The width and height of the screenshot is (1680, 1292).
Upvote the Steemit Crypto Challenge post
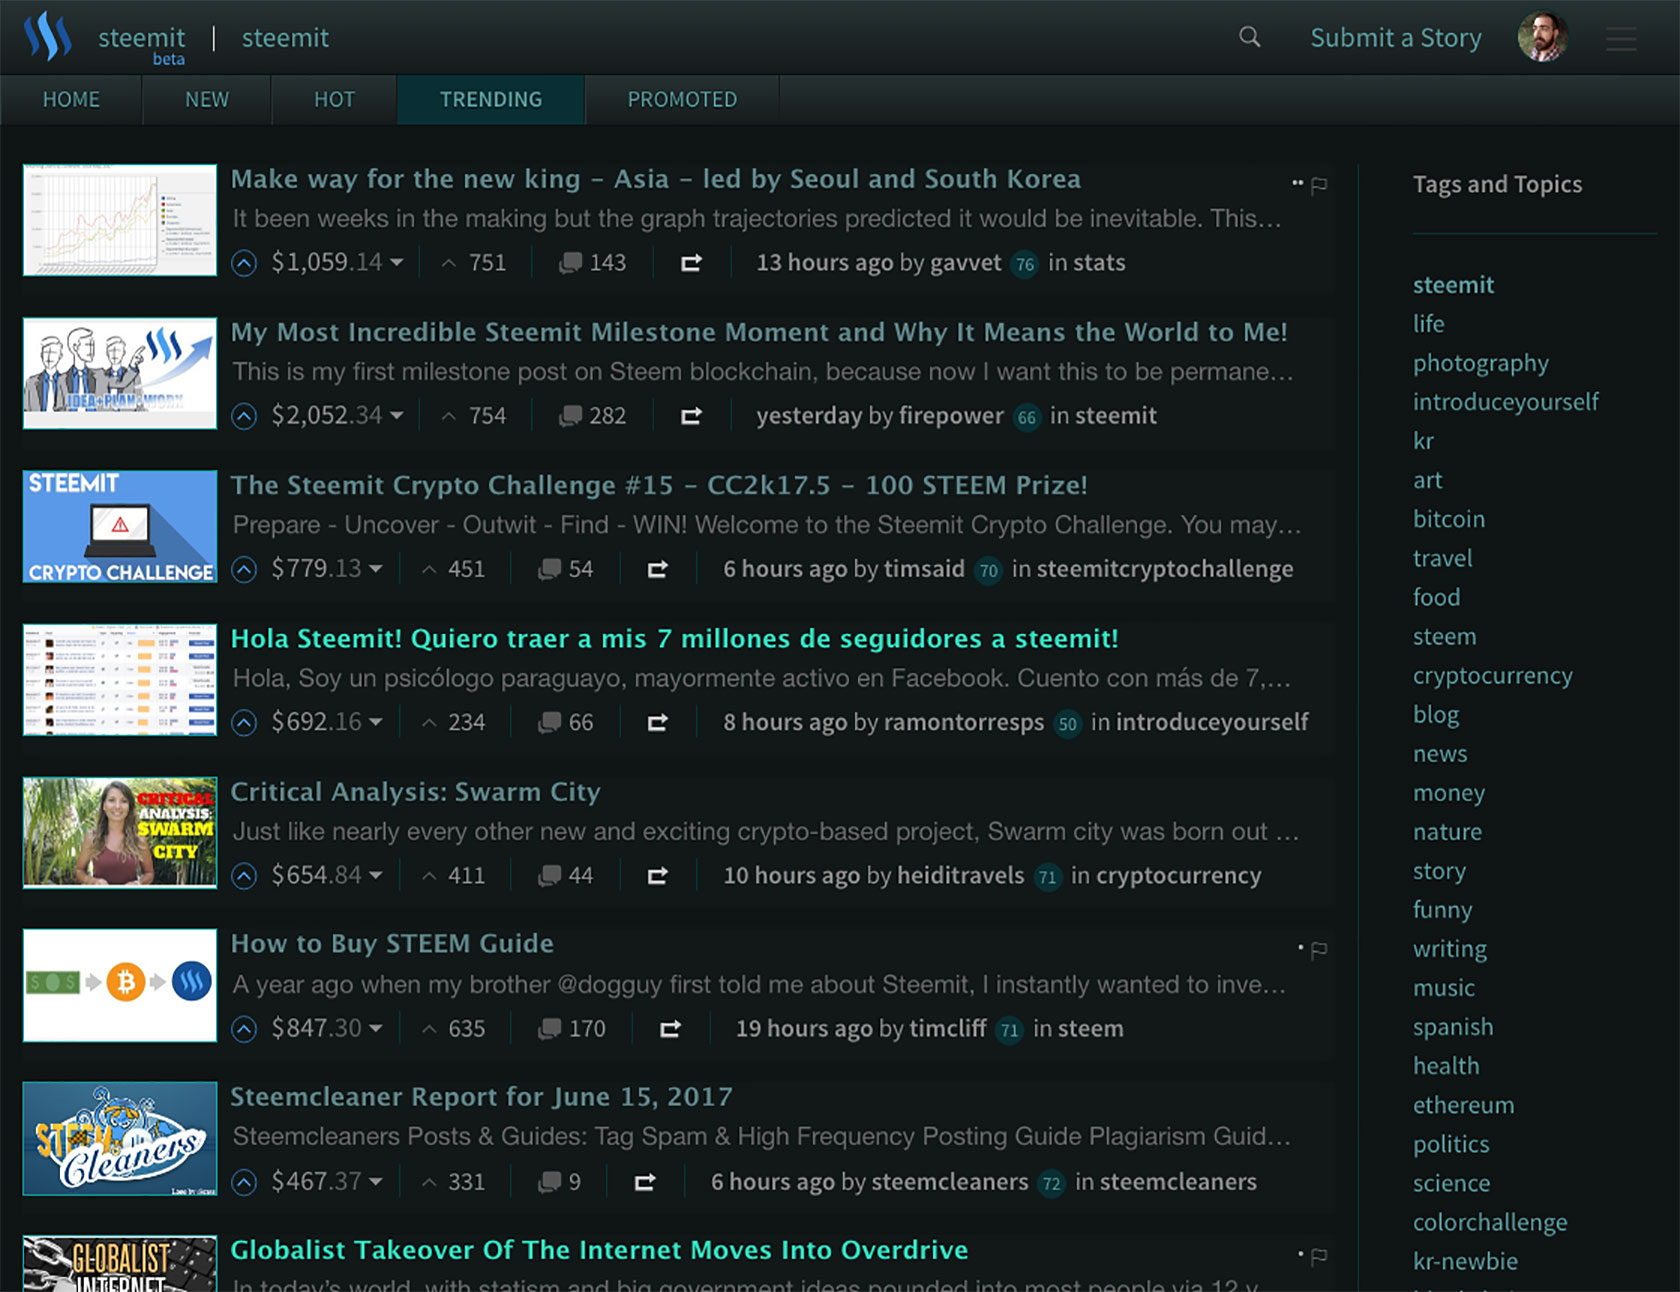[244, 569]
